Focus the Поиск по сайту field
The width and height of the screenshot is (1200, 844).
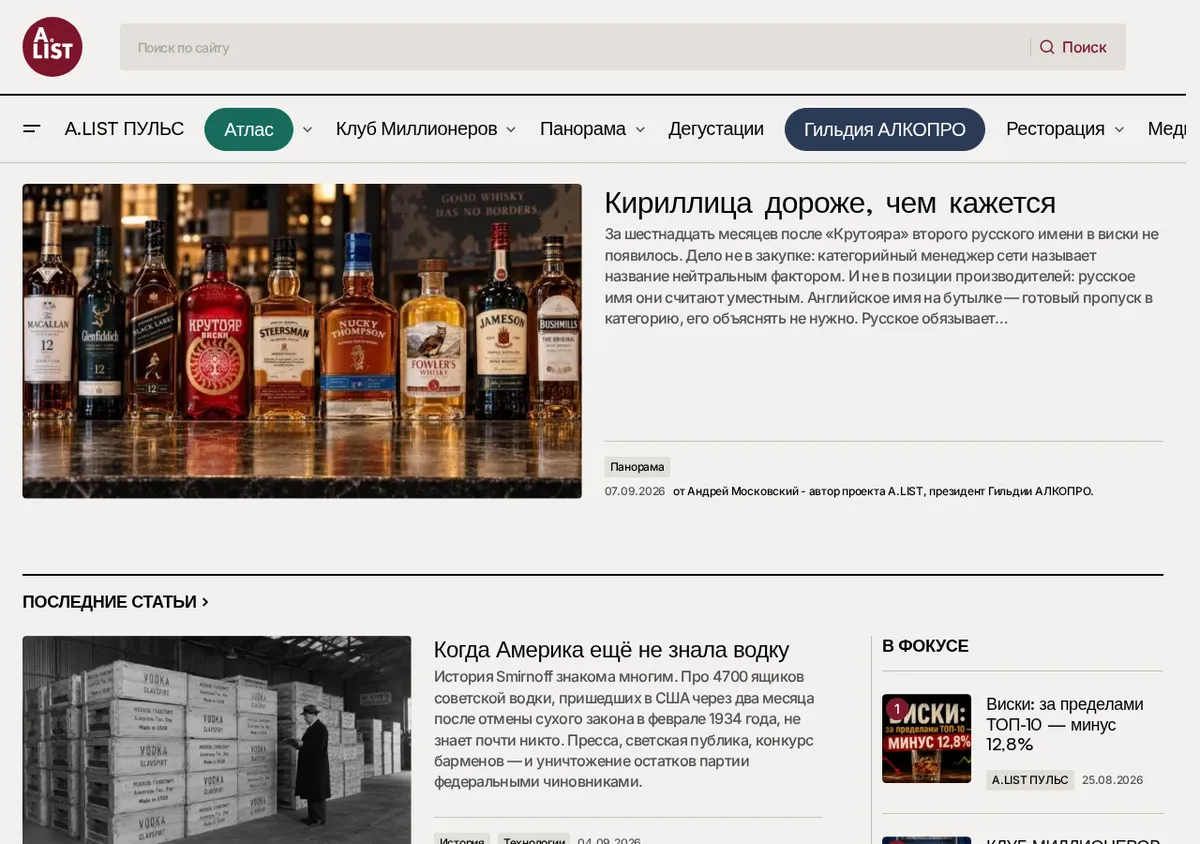[575, 47]
